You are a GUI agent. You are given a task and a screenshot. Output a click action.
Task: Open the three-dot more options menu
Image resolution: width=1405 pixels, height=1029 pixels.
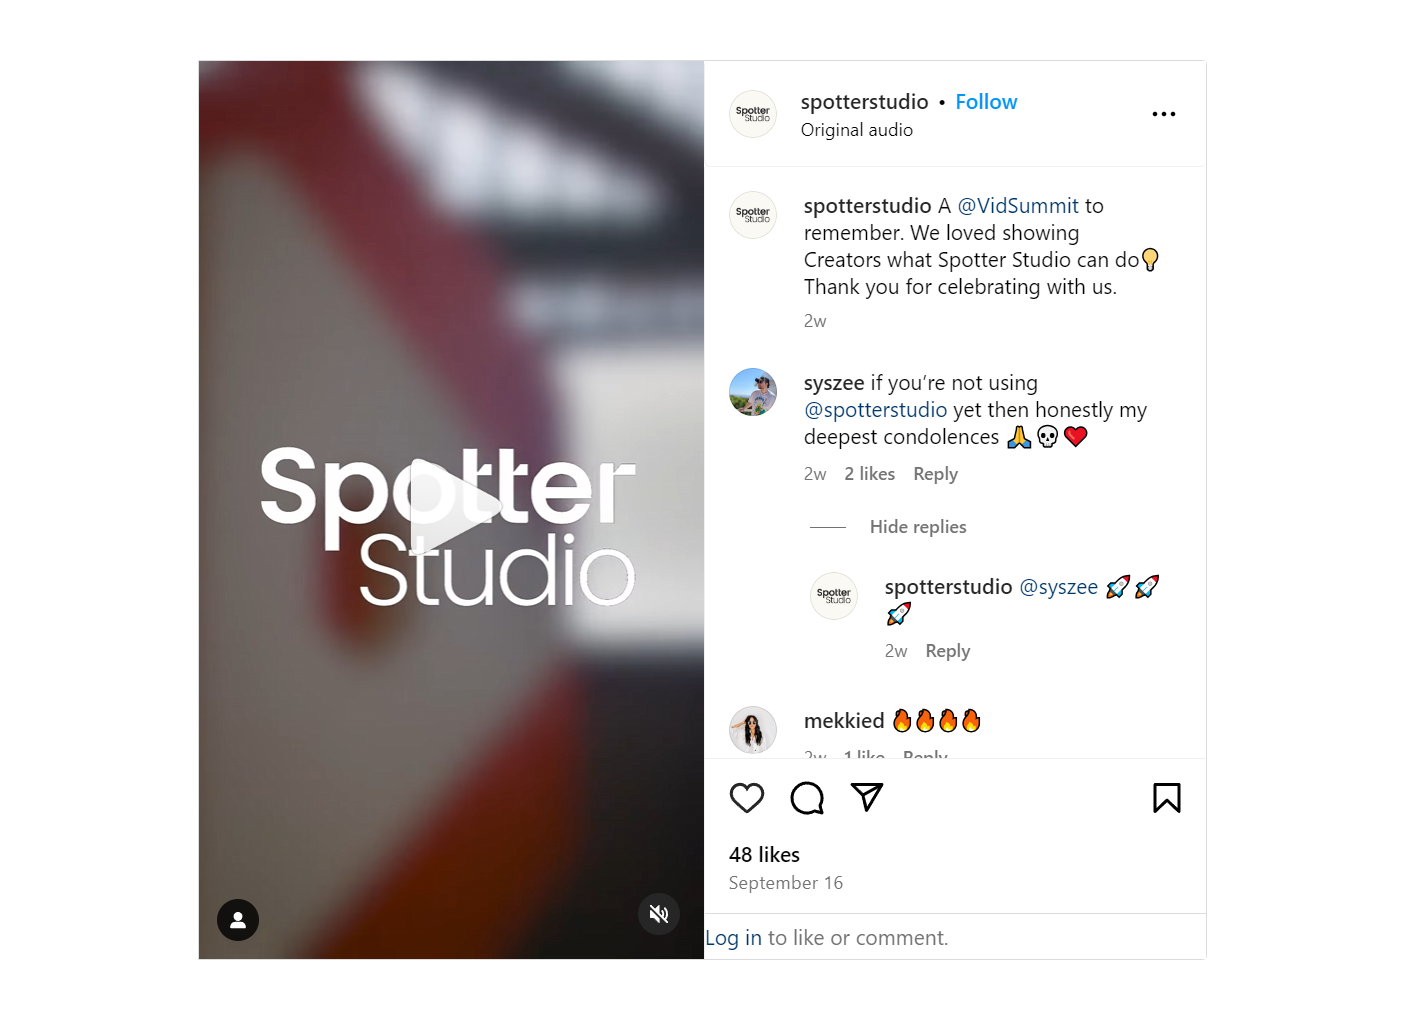[x=1164, y=114]
